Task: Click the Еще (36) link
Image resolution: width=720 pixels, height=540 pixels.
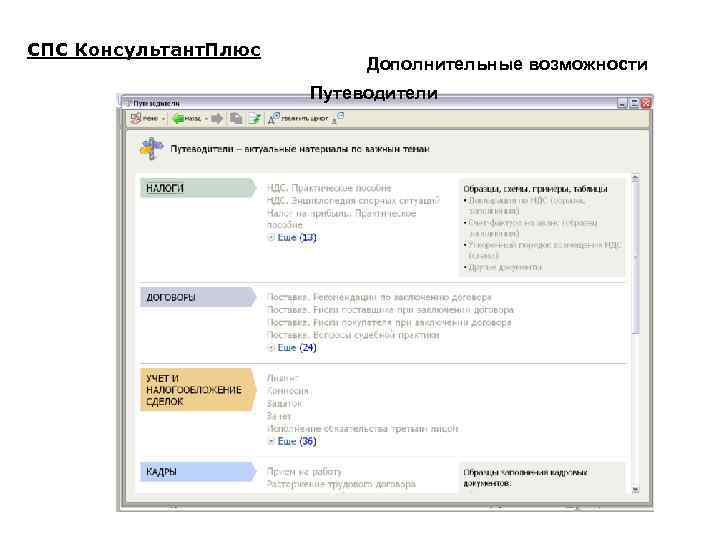Action: click(297, 441)
